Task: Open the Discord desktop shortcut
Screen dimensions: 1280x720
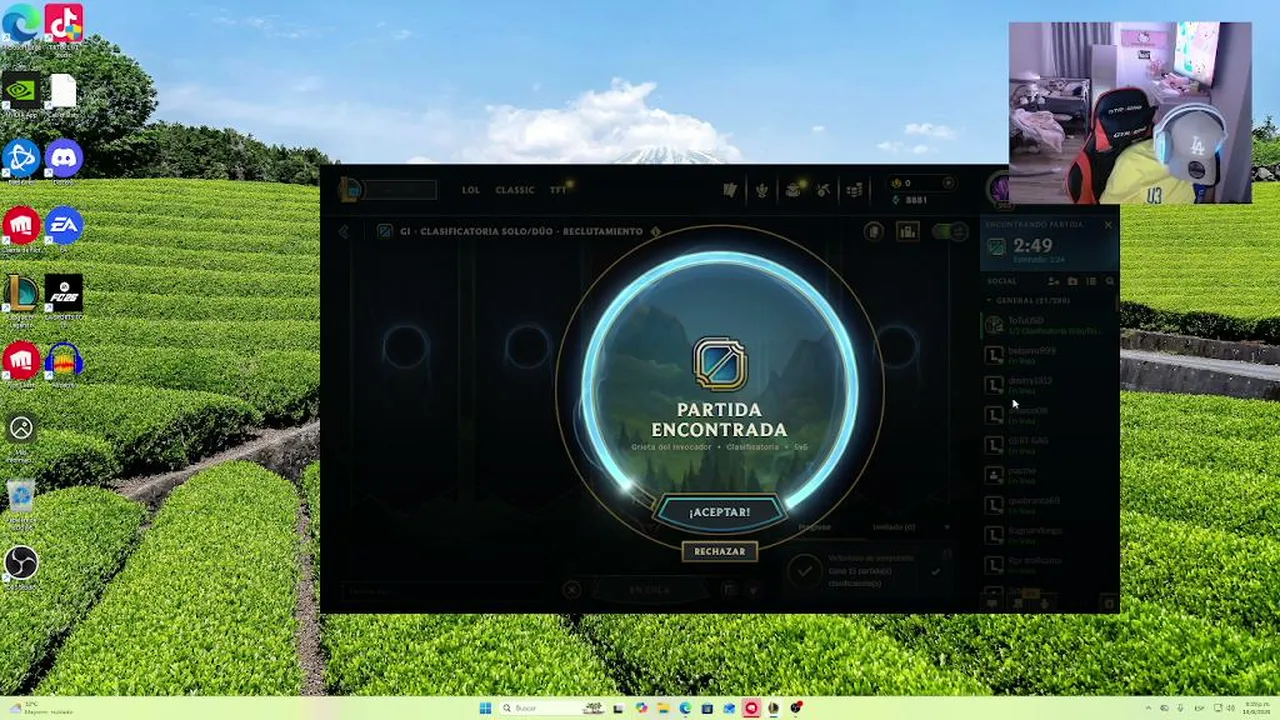Action: click(64, 160)
